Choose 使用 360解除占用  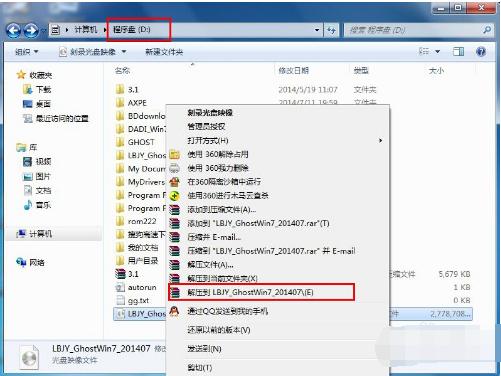(218, 154)
